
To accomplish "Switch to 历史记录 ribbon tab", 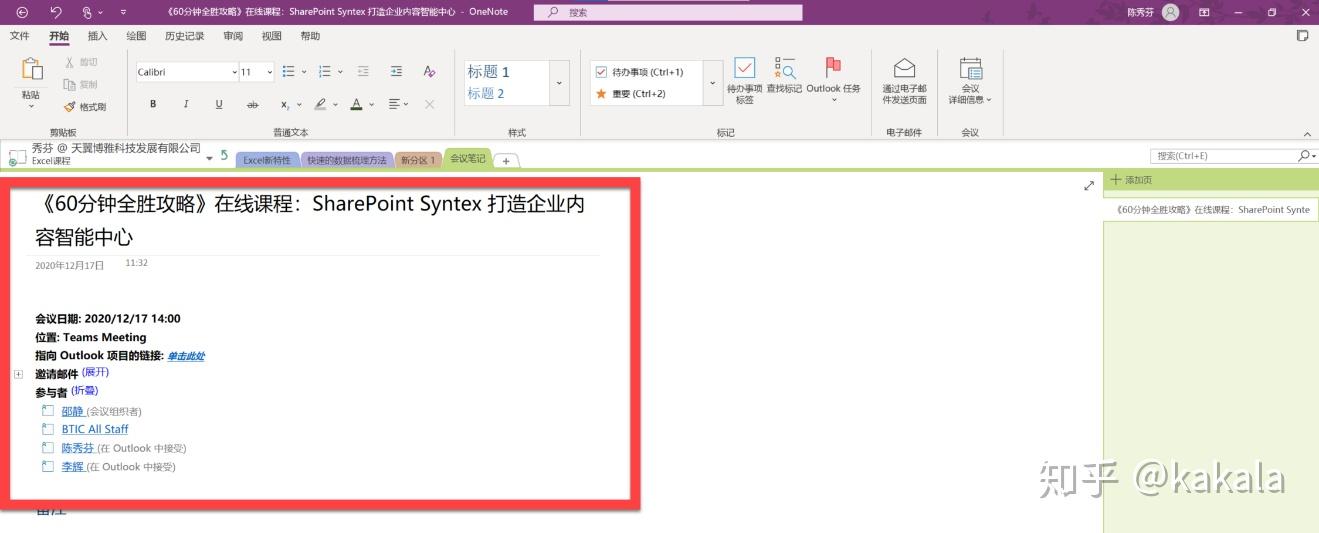I will (x=184, y=36).
